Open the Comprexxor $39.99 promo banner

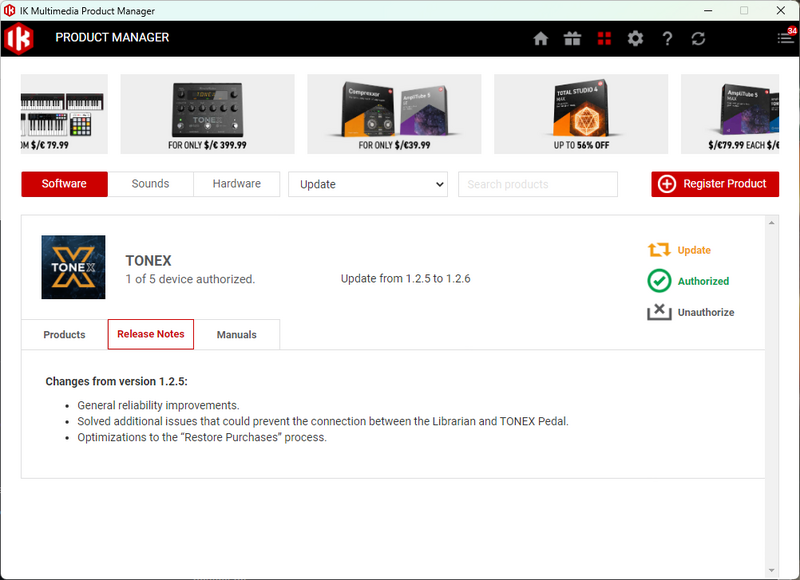coord(394,114)
